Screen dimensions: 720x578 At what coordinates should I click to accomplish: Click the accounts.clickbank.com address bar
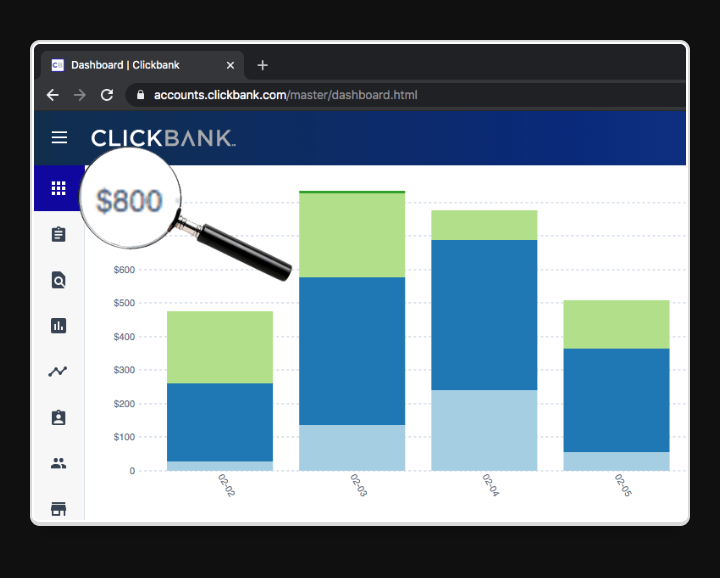pos(285,96)
